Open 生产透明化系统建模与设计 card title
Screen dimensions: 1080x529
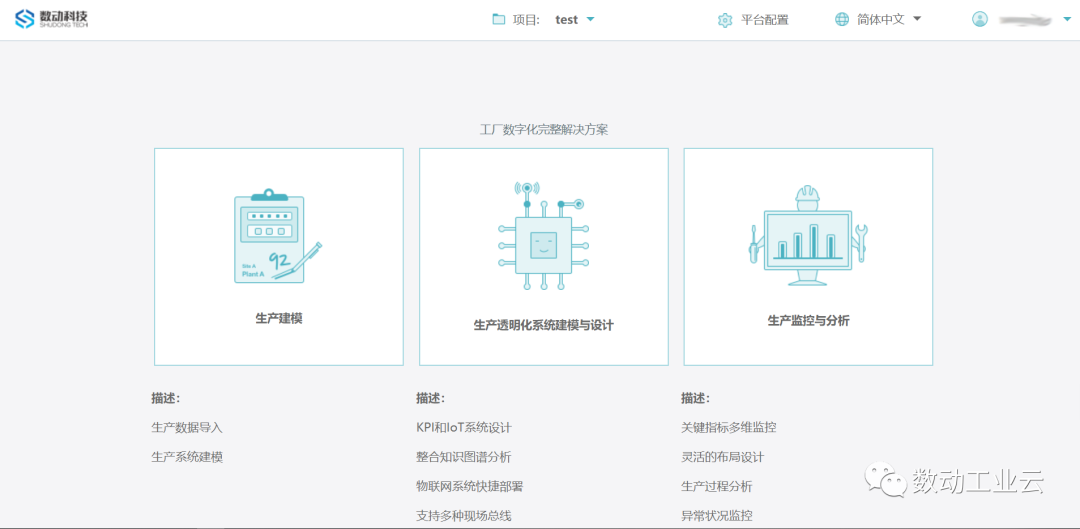click(543, 324)
